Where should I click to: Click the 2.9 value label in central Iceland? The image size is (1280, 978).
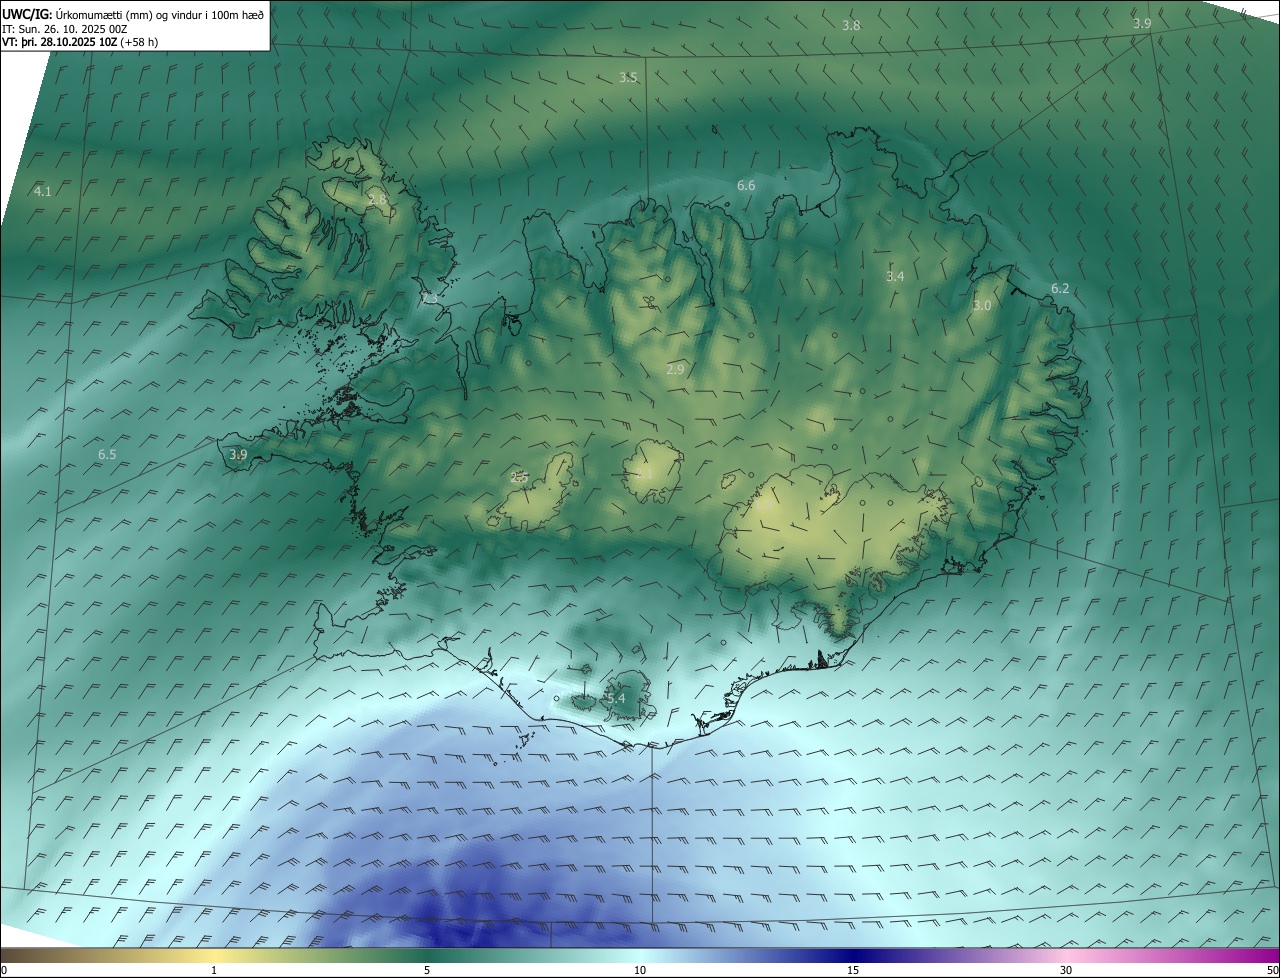point(675,369)
